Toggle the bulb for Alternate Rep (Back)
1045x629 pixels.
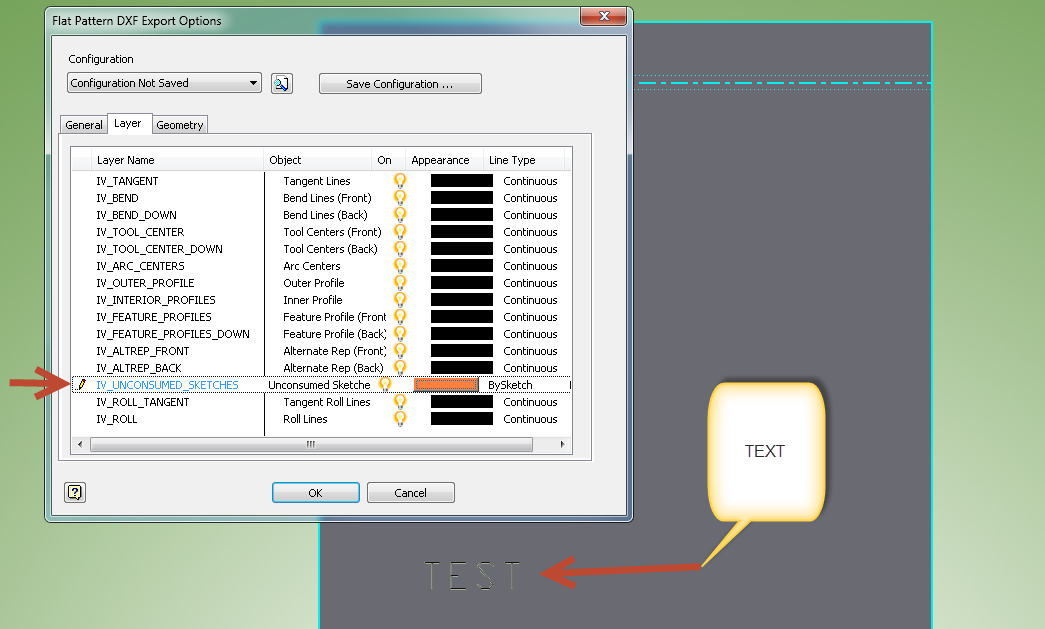click(399, 368)
